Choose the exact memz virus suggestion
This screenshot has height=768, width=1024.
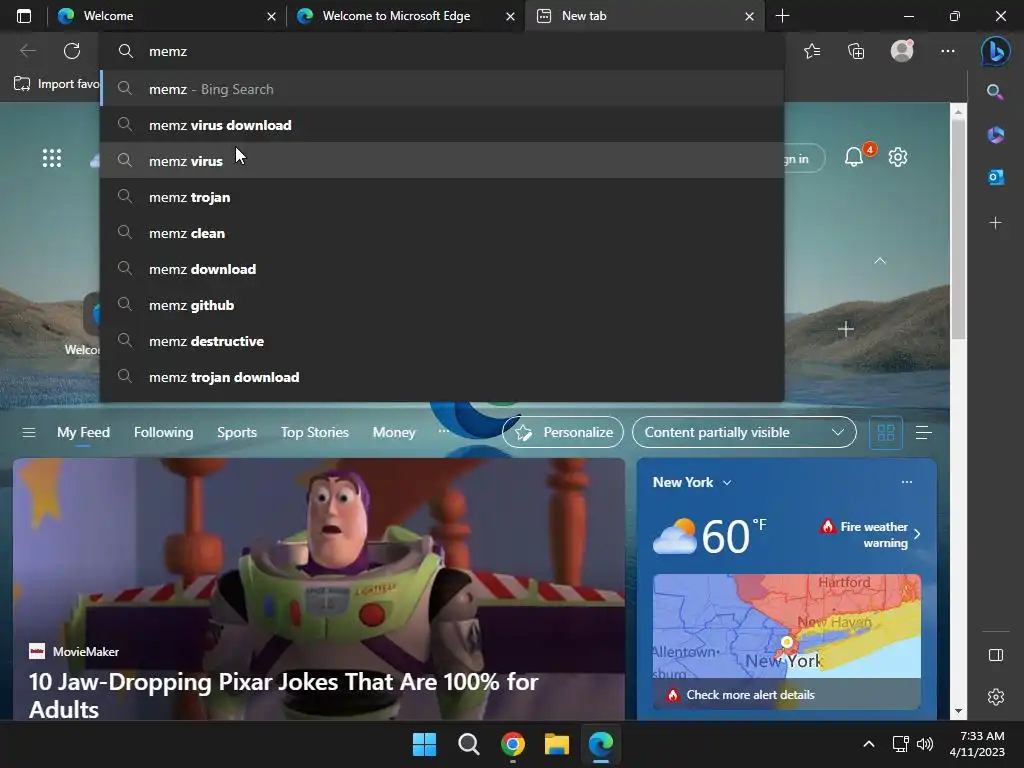click(442, 161)
